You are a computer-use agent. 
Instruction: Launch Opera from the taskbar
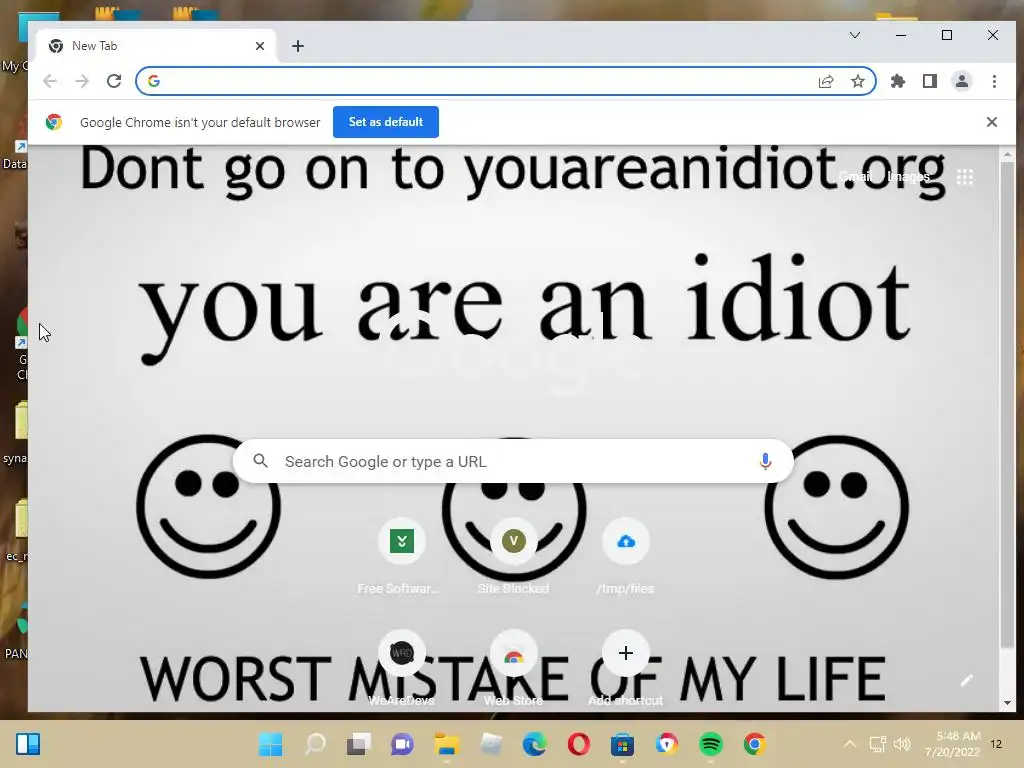click(x=579, y=744)
